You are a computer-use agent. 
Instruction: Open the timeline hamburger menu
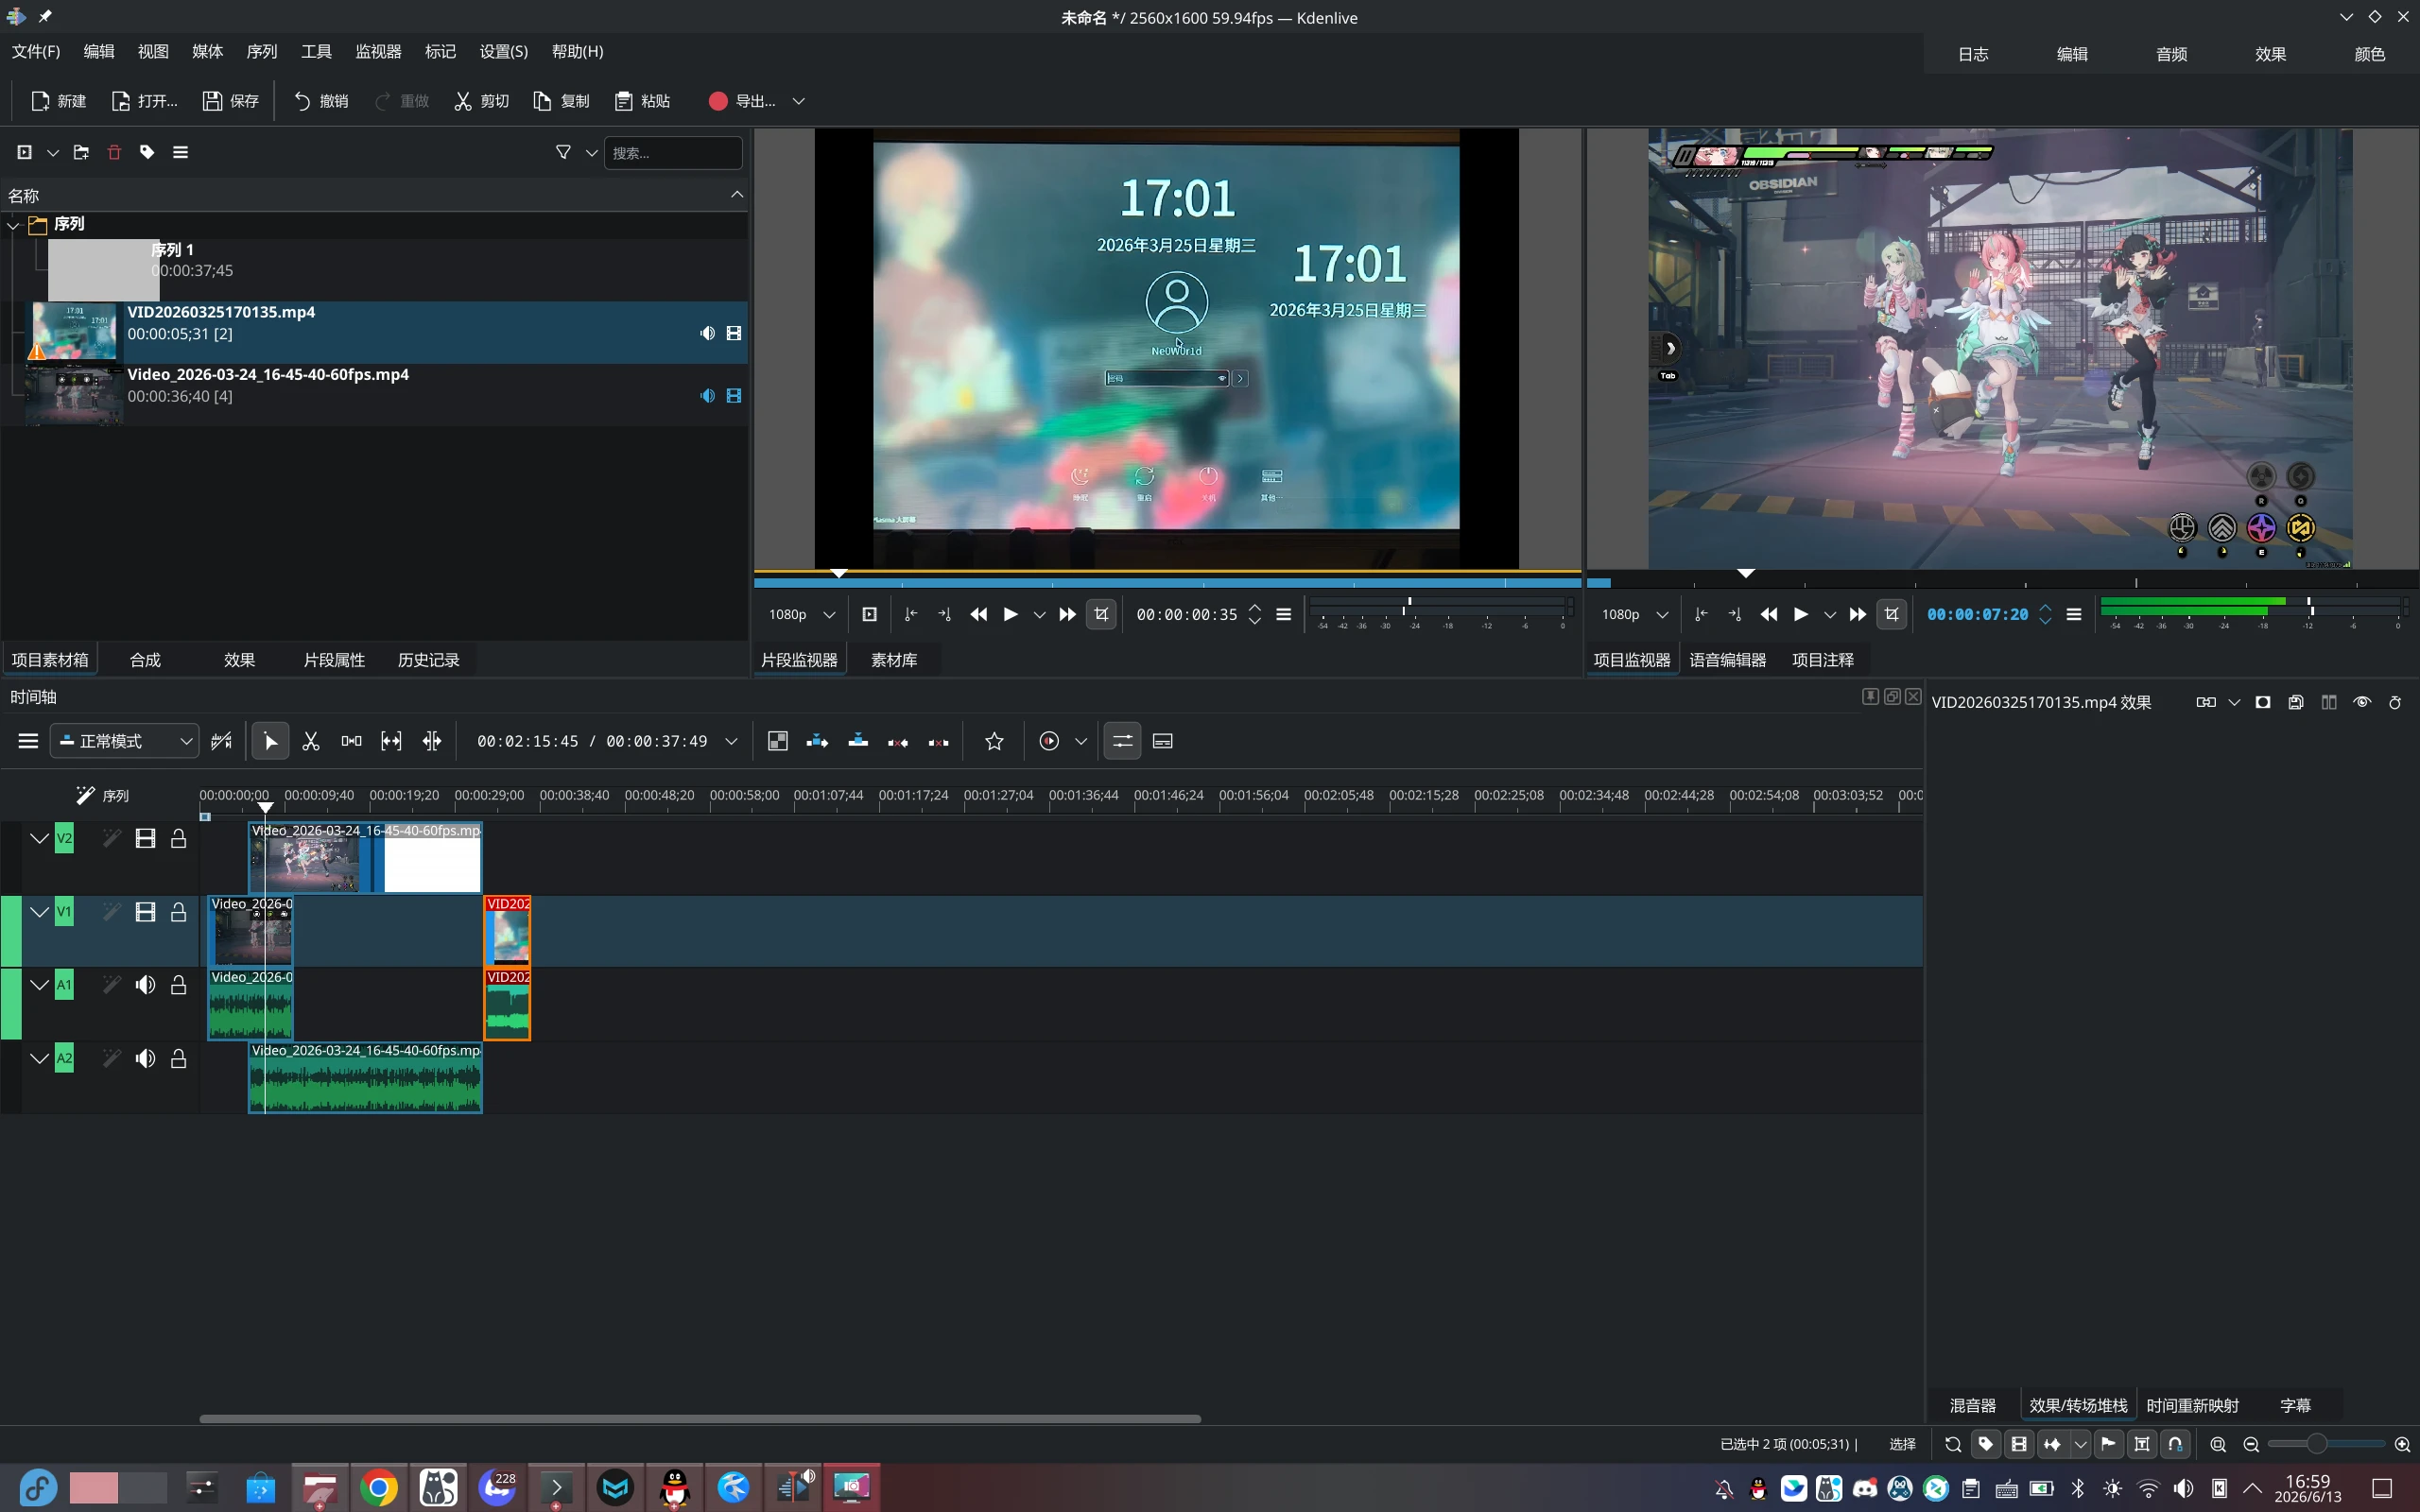coord(28,741)
